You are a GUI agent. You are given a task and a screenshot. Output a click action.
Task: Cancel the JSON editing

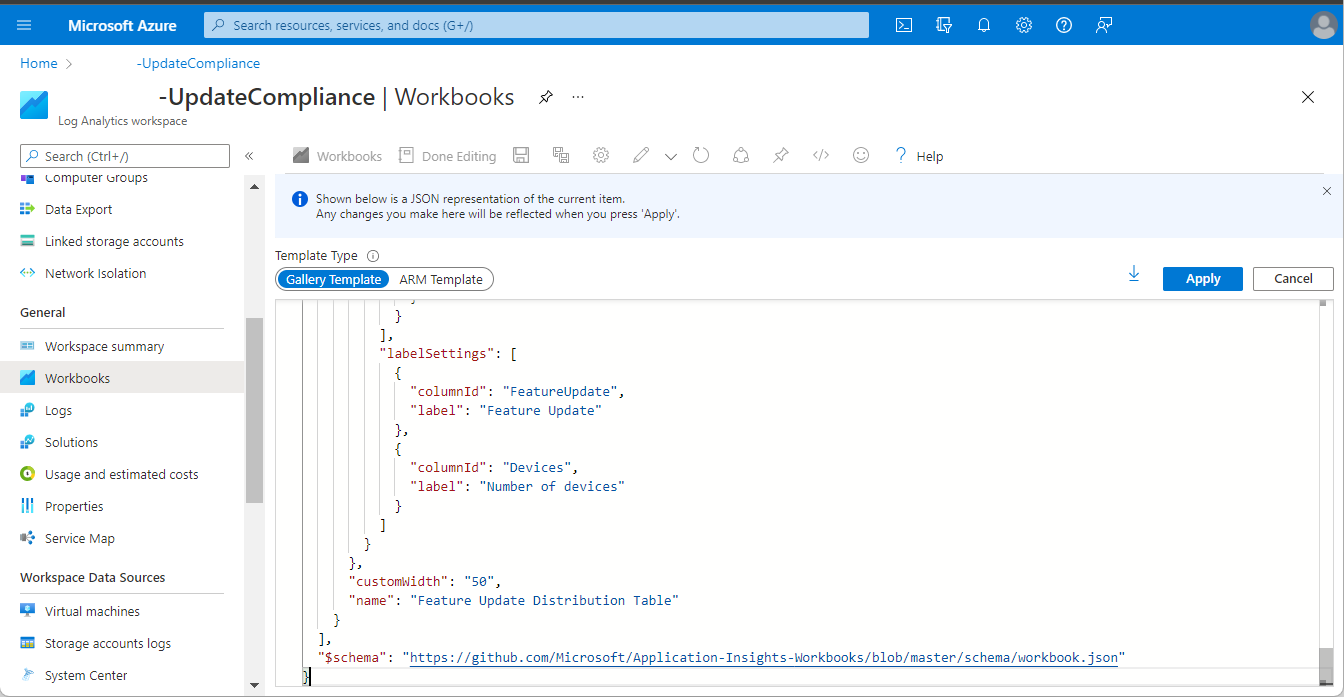point(1293,279)
